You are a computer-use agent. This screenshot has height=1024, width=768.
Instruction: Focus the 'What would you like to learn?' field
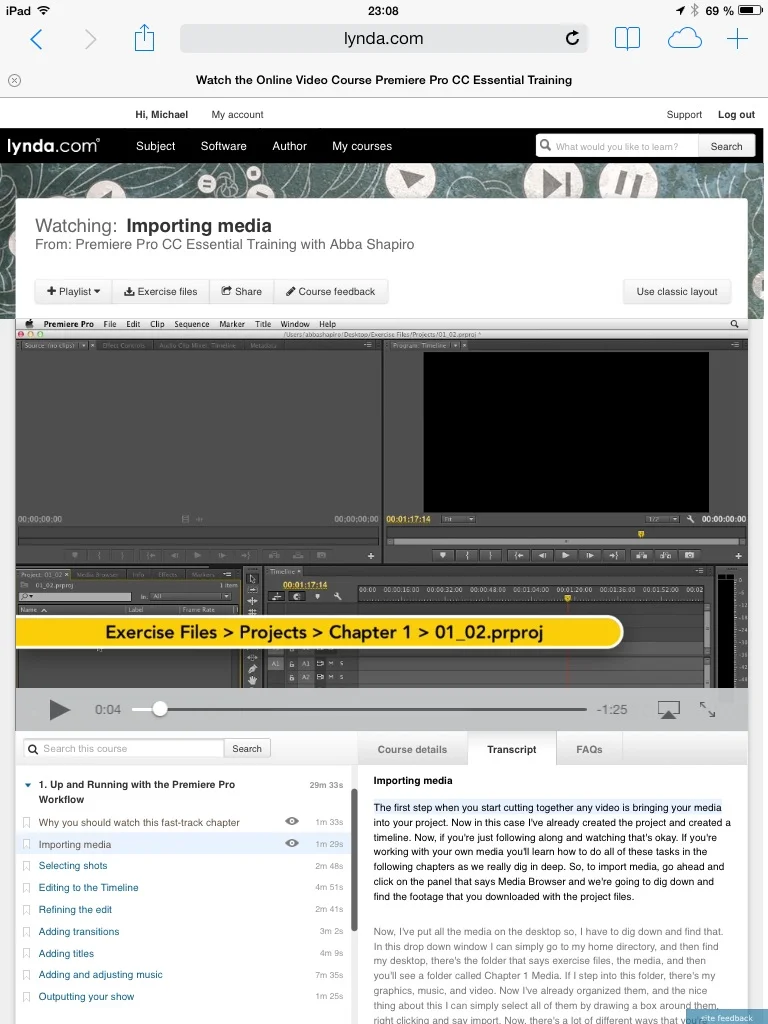(617, 146)
